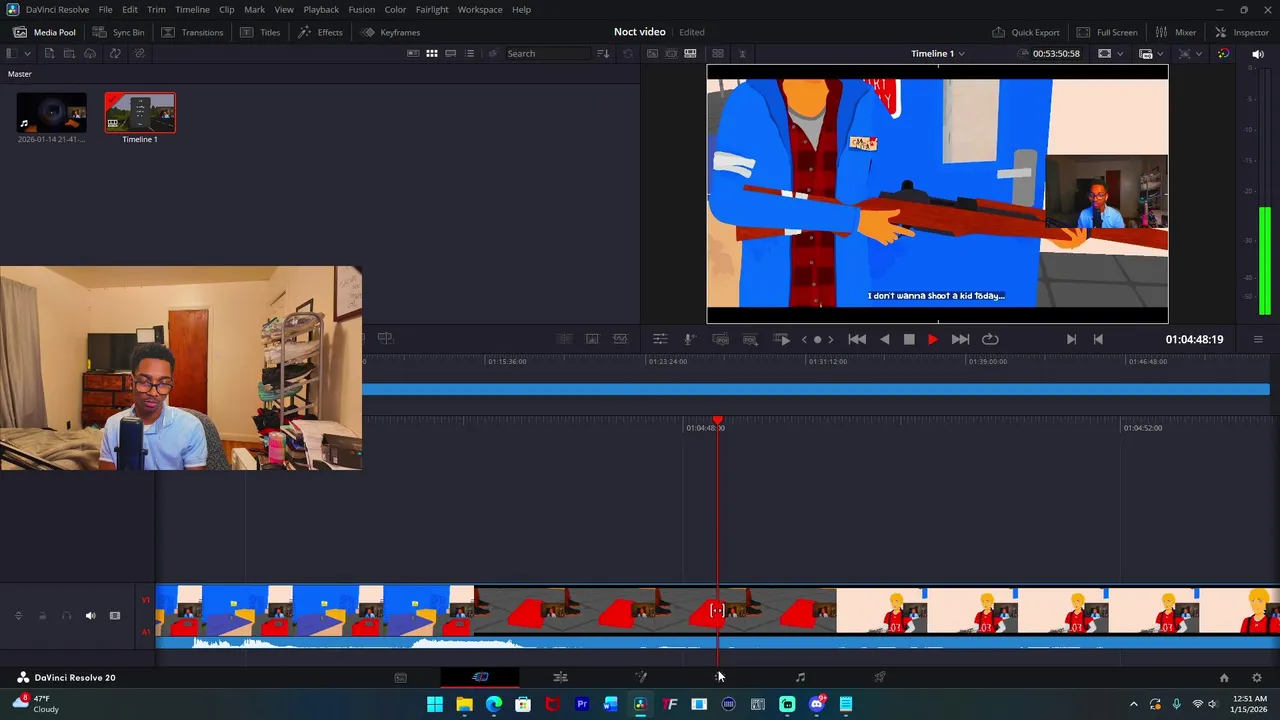Screen dimensions: 1280x720
Task: Open the Workspace menu
Action: coord(480,9)
